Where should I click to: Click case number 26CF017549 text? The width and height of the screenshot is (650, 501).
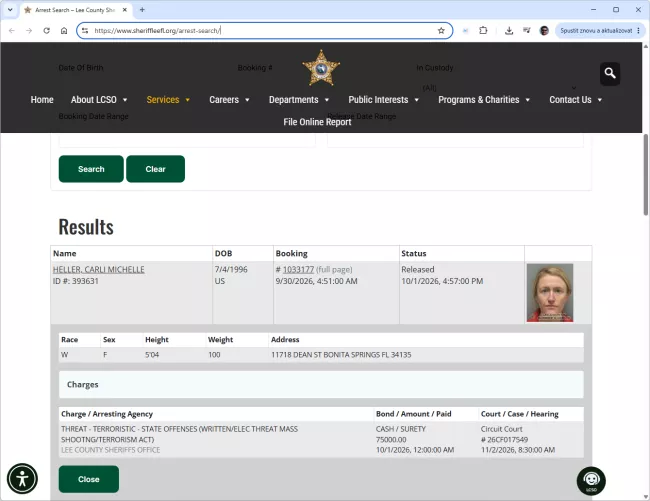pyautogui.click(x=504, y=440)
